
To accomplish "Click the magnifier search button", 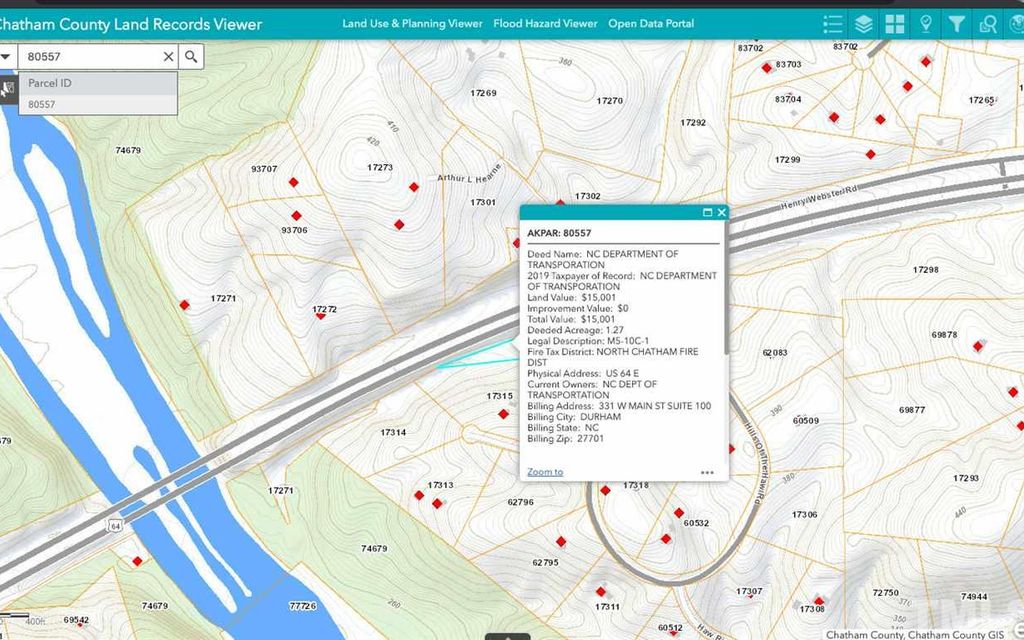I will [x=192, y=57].
